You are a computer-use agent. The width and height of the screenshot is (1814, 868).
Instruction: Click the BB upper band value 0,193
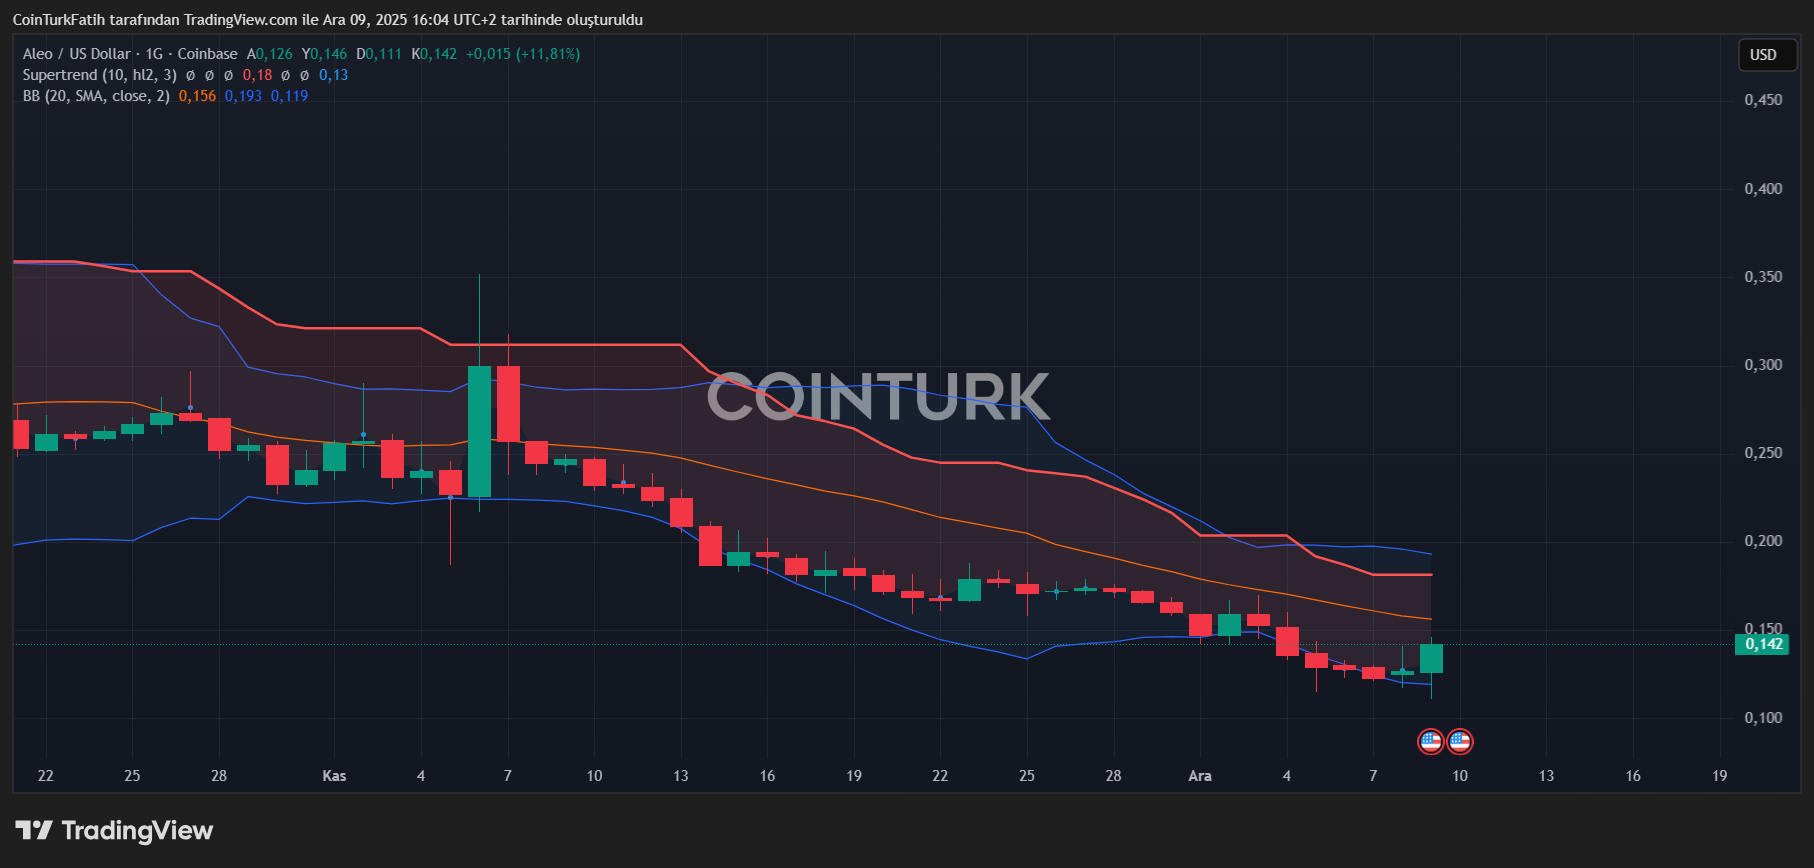pos(243,96)
